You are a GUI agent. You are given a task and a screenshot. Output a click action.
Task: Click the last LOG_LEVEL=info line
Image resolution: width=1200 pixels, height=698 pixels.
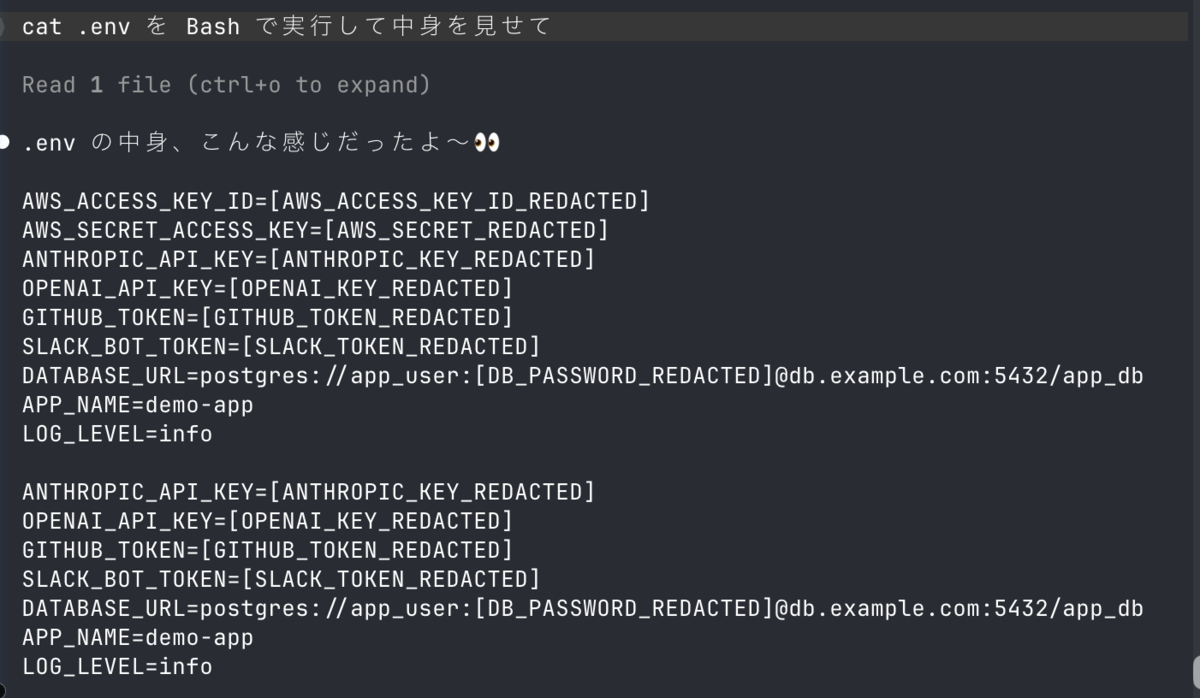tap(117, 667)
